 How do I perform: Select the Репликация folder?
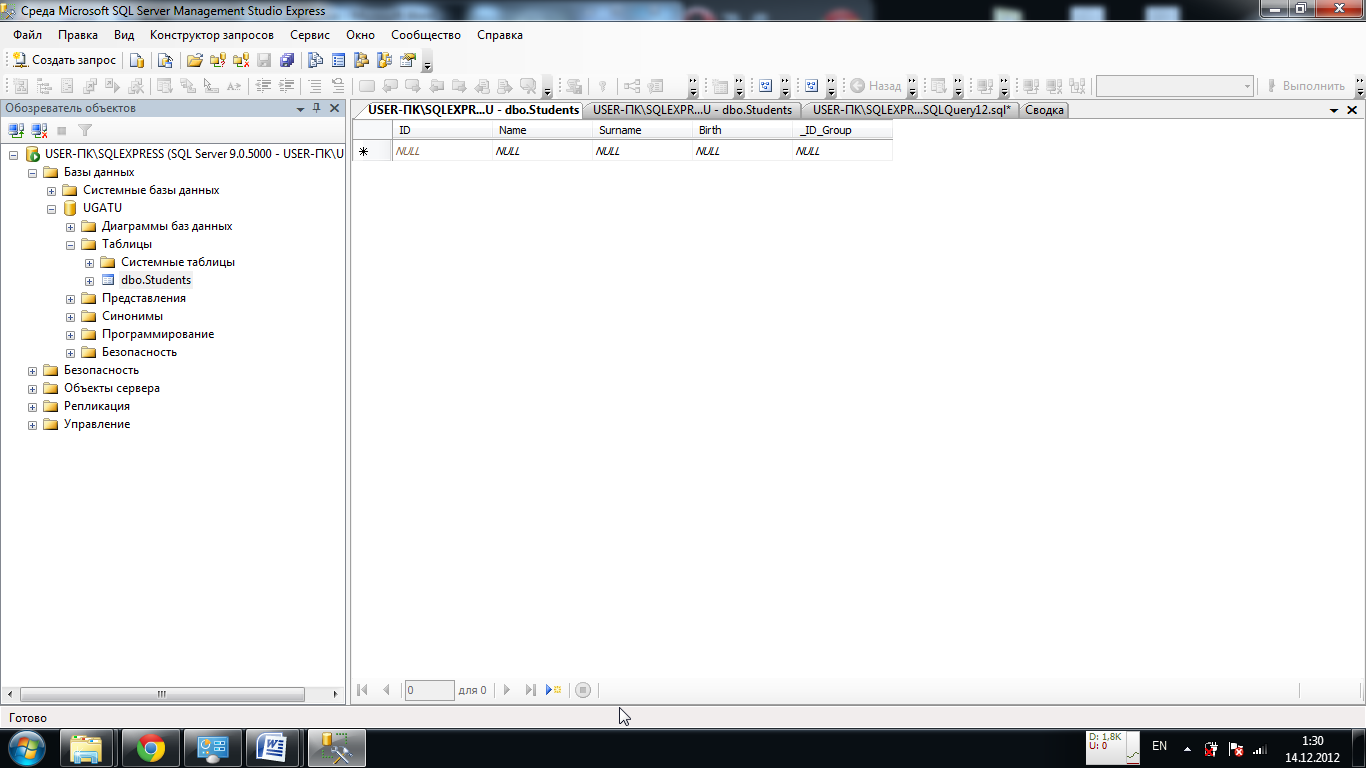97,406
